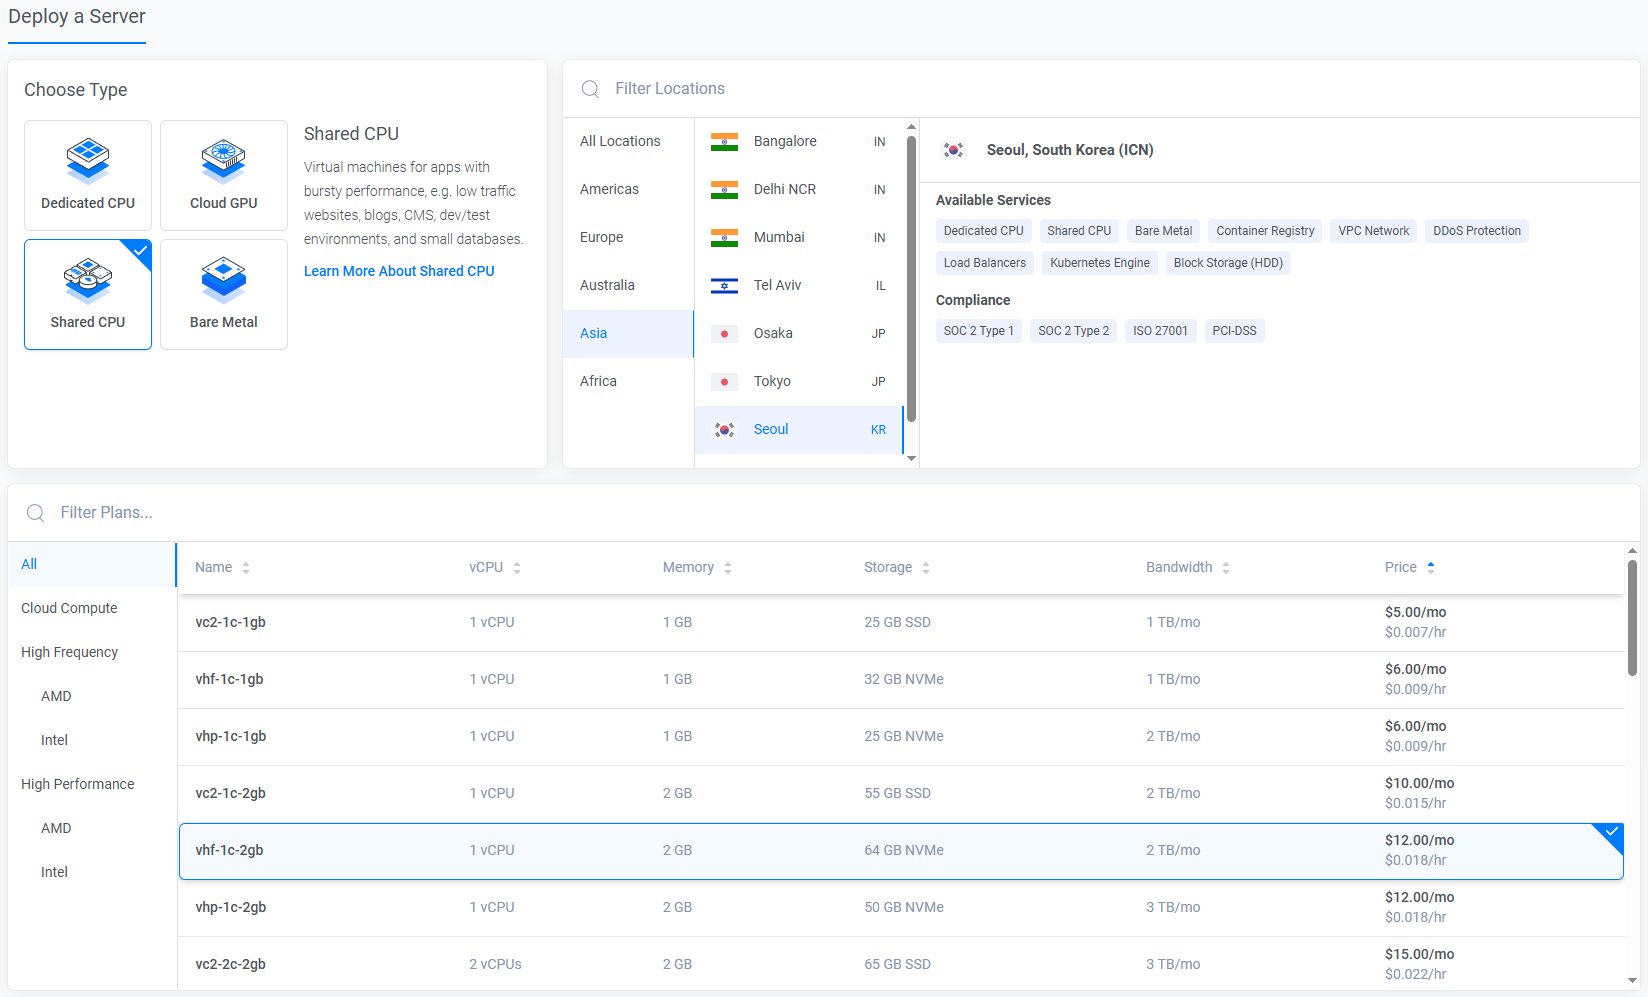
Task: Select Tel Aviv by its Israel flag
Action: (724, 285)
